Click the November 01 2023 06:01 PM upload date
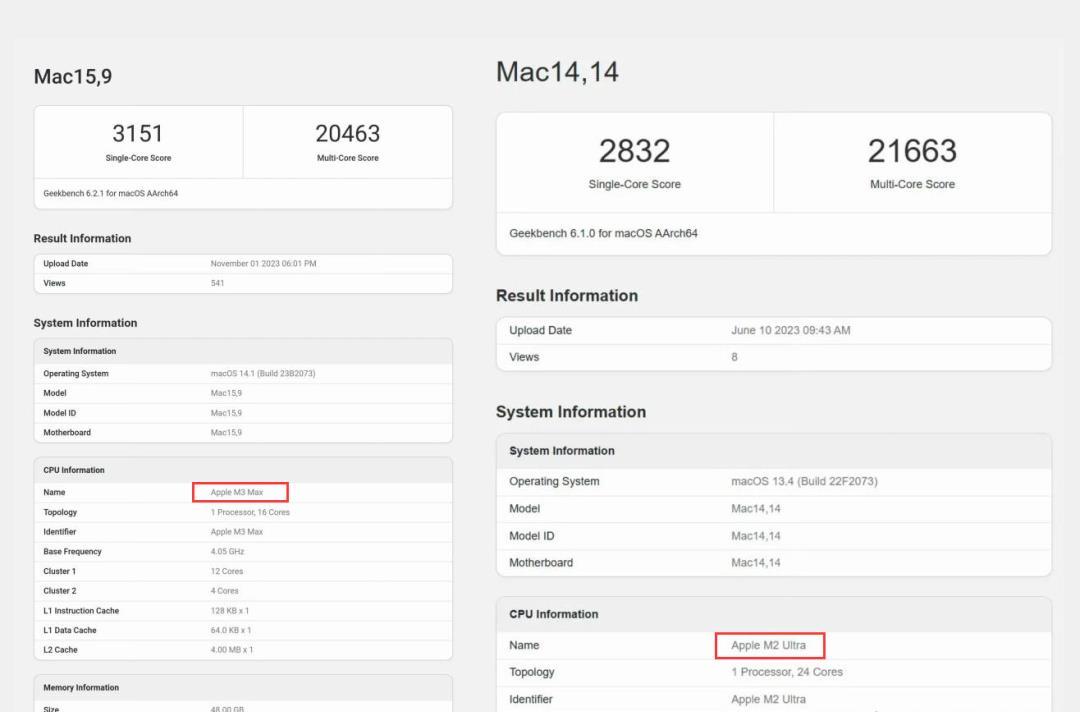The height and width of the screenshot is (712, 1080). (263, 264)
